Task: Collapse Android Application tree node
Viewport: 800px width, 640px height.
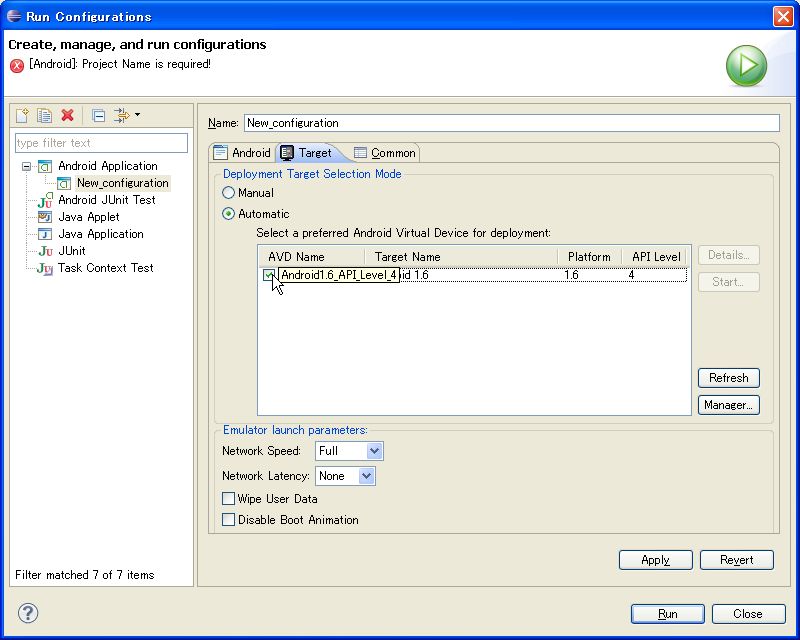Action: 26,166
